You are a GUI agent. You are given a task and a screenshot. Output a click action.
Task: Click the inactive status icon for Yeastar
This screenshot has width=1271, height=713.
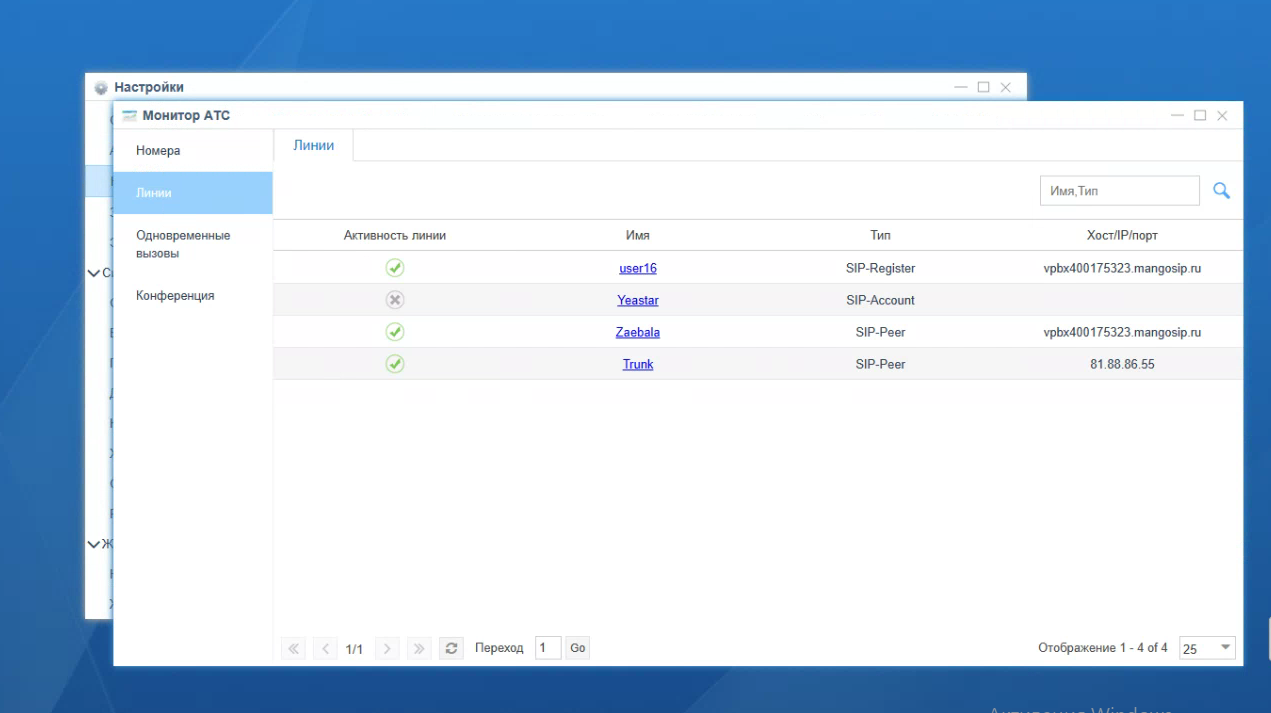(395, 300)
